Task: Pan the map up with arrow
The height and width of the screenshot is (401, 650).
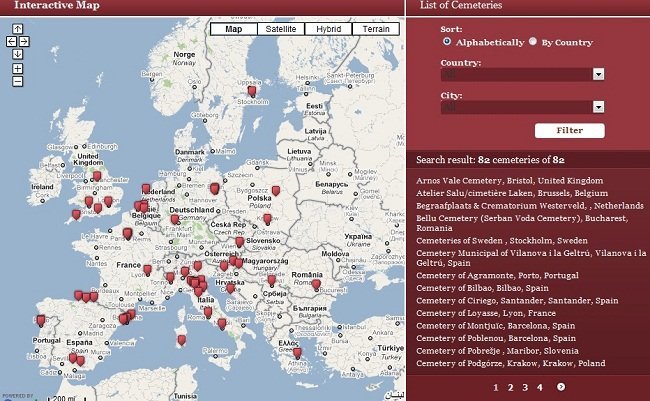Action: 17,29
